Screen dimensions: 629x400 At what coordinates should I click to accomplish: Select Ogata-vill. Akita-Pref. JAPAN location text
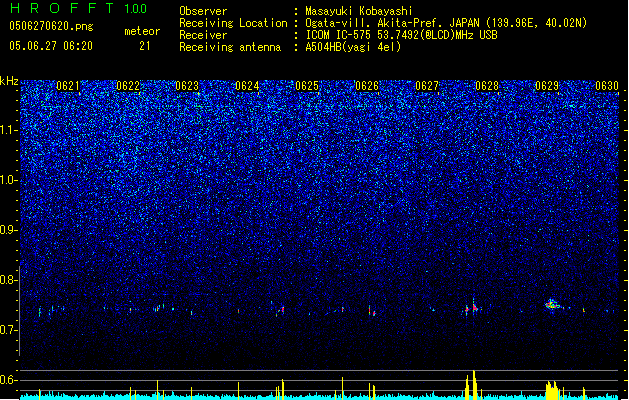(446, 23)
